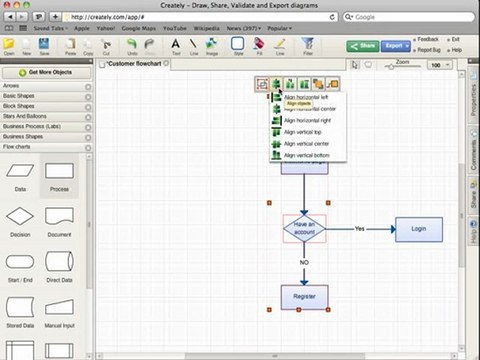
Task: Choose Align vertical bottom
Action: point(308,155)
